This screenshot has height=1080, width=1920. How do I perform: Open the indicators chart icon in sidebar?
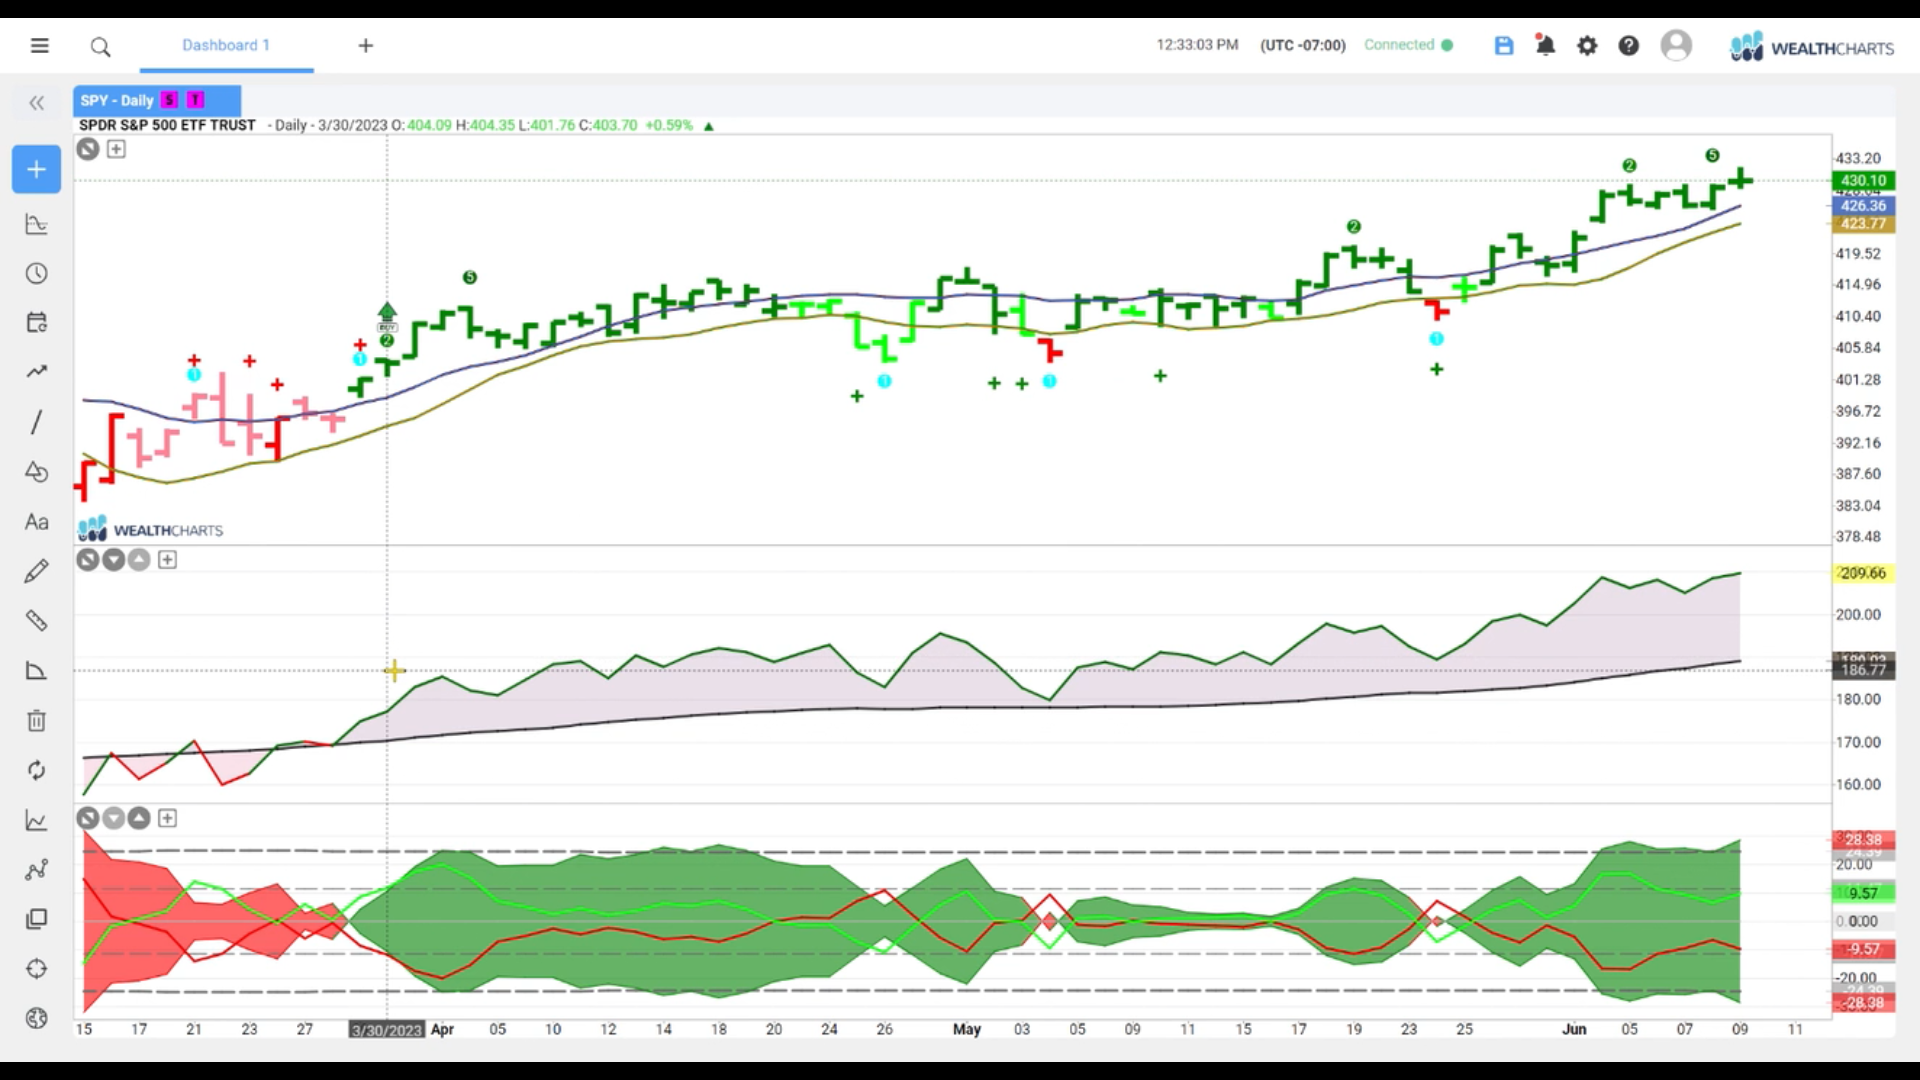pyautogui.click(x=36, y=224)
